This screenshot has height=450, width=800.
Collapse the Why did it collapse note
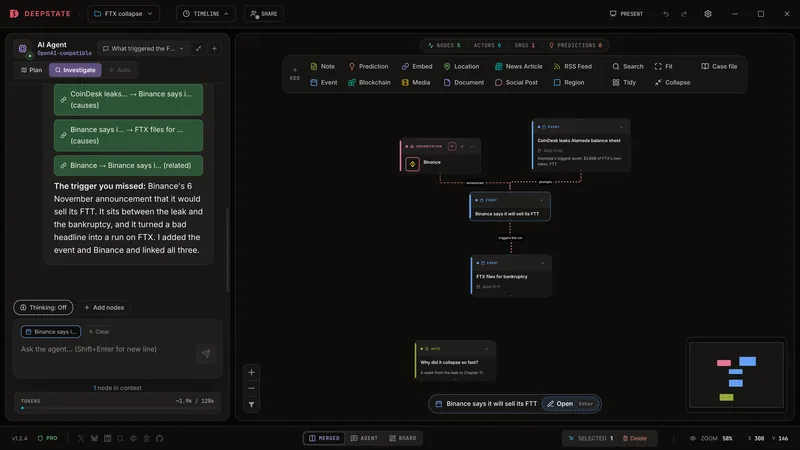click(487, 349)
